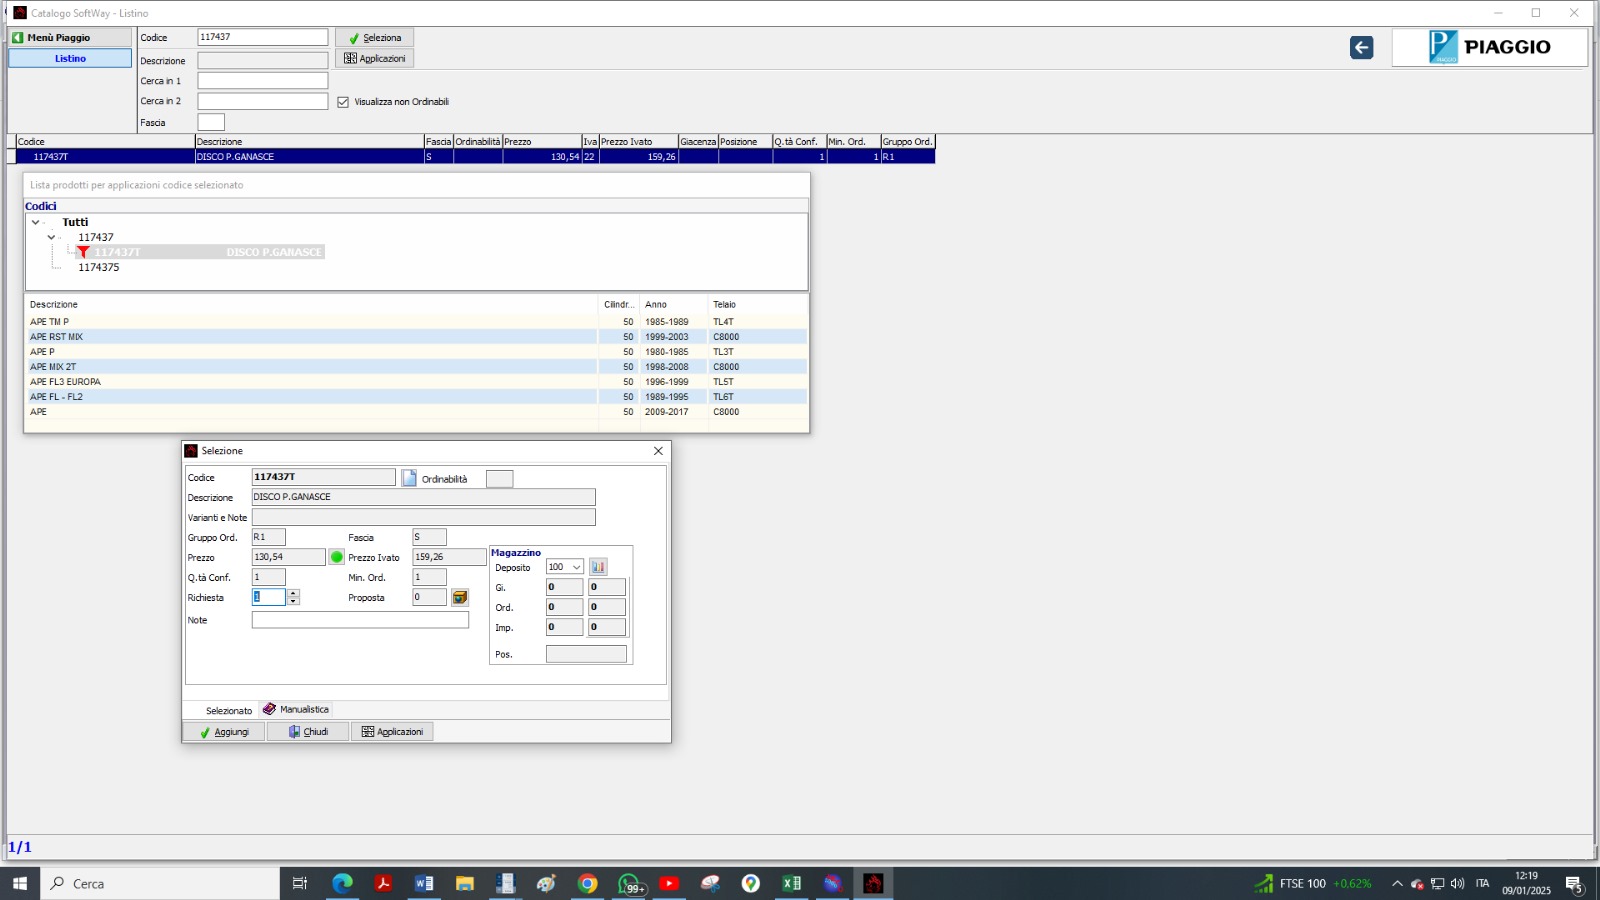Open Adobe Acrobat from the taskbar
The height and width of the screenshot is (900, 1600).
[383, 883]
